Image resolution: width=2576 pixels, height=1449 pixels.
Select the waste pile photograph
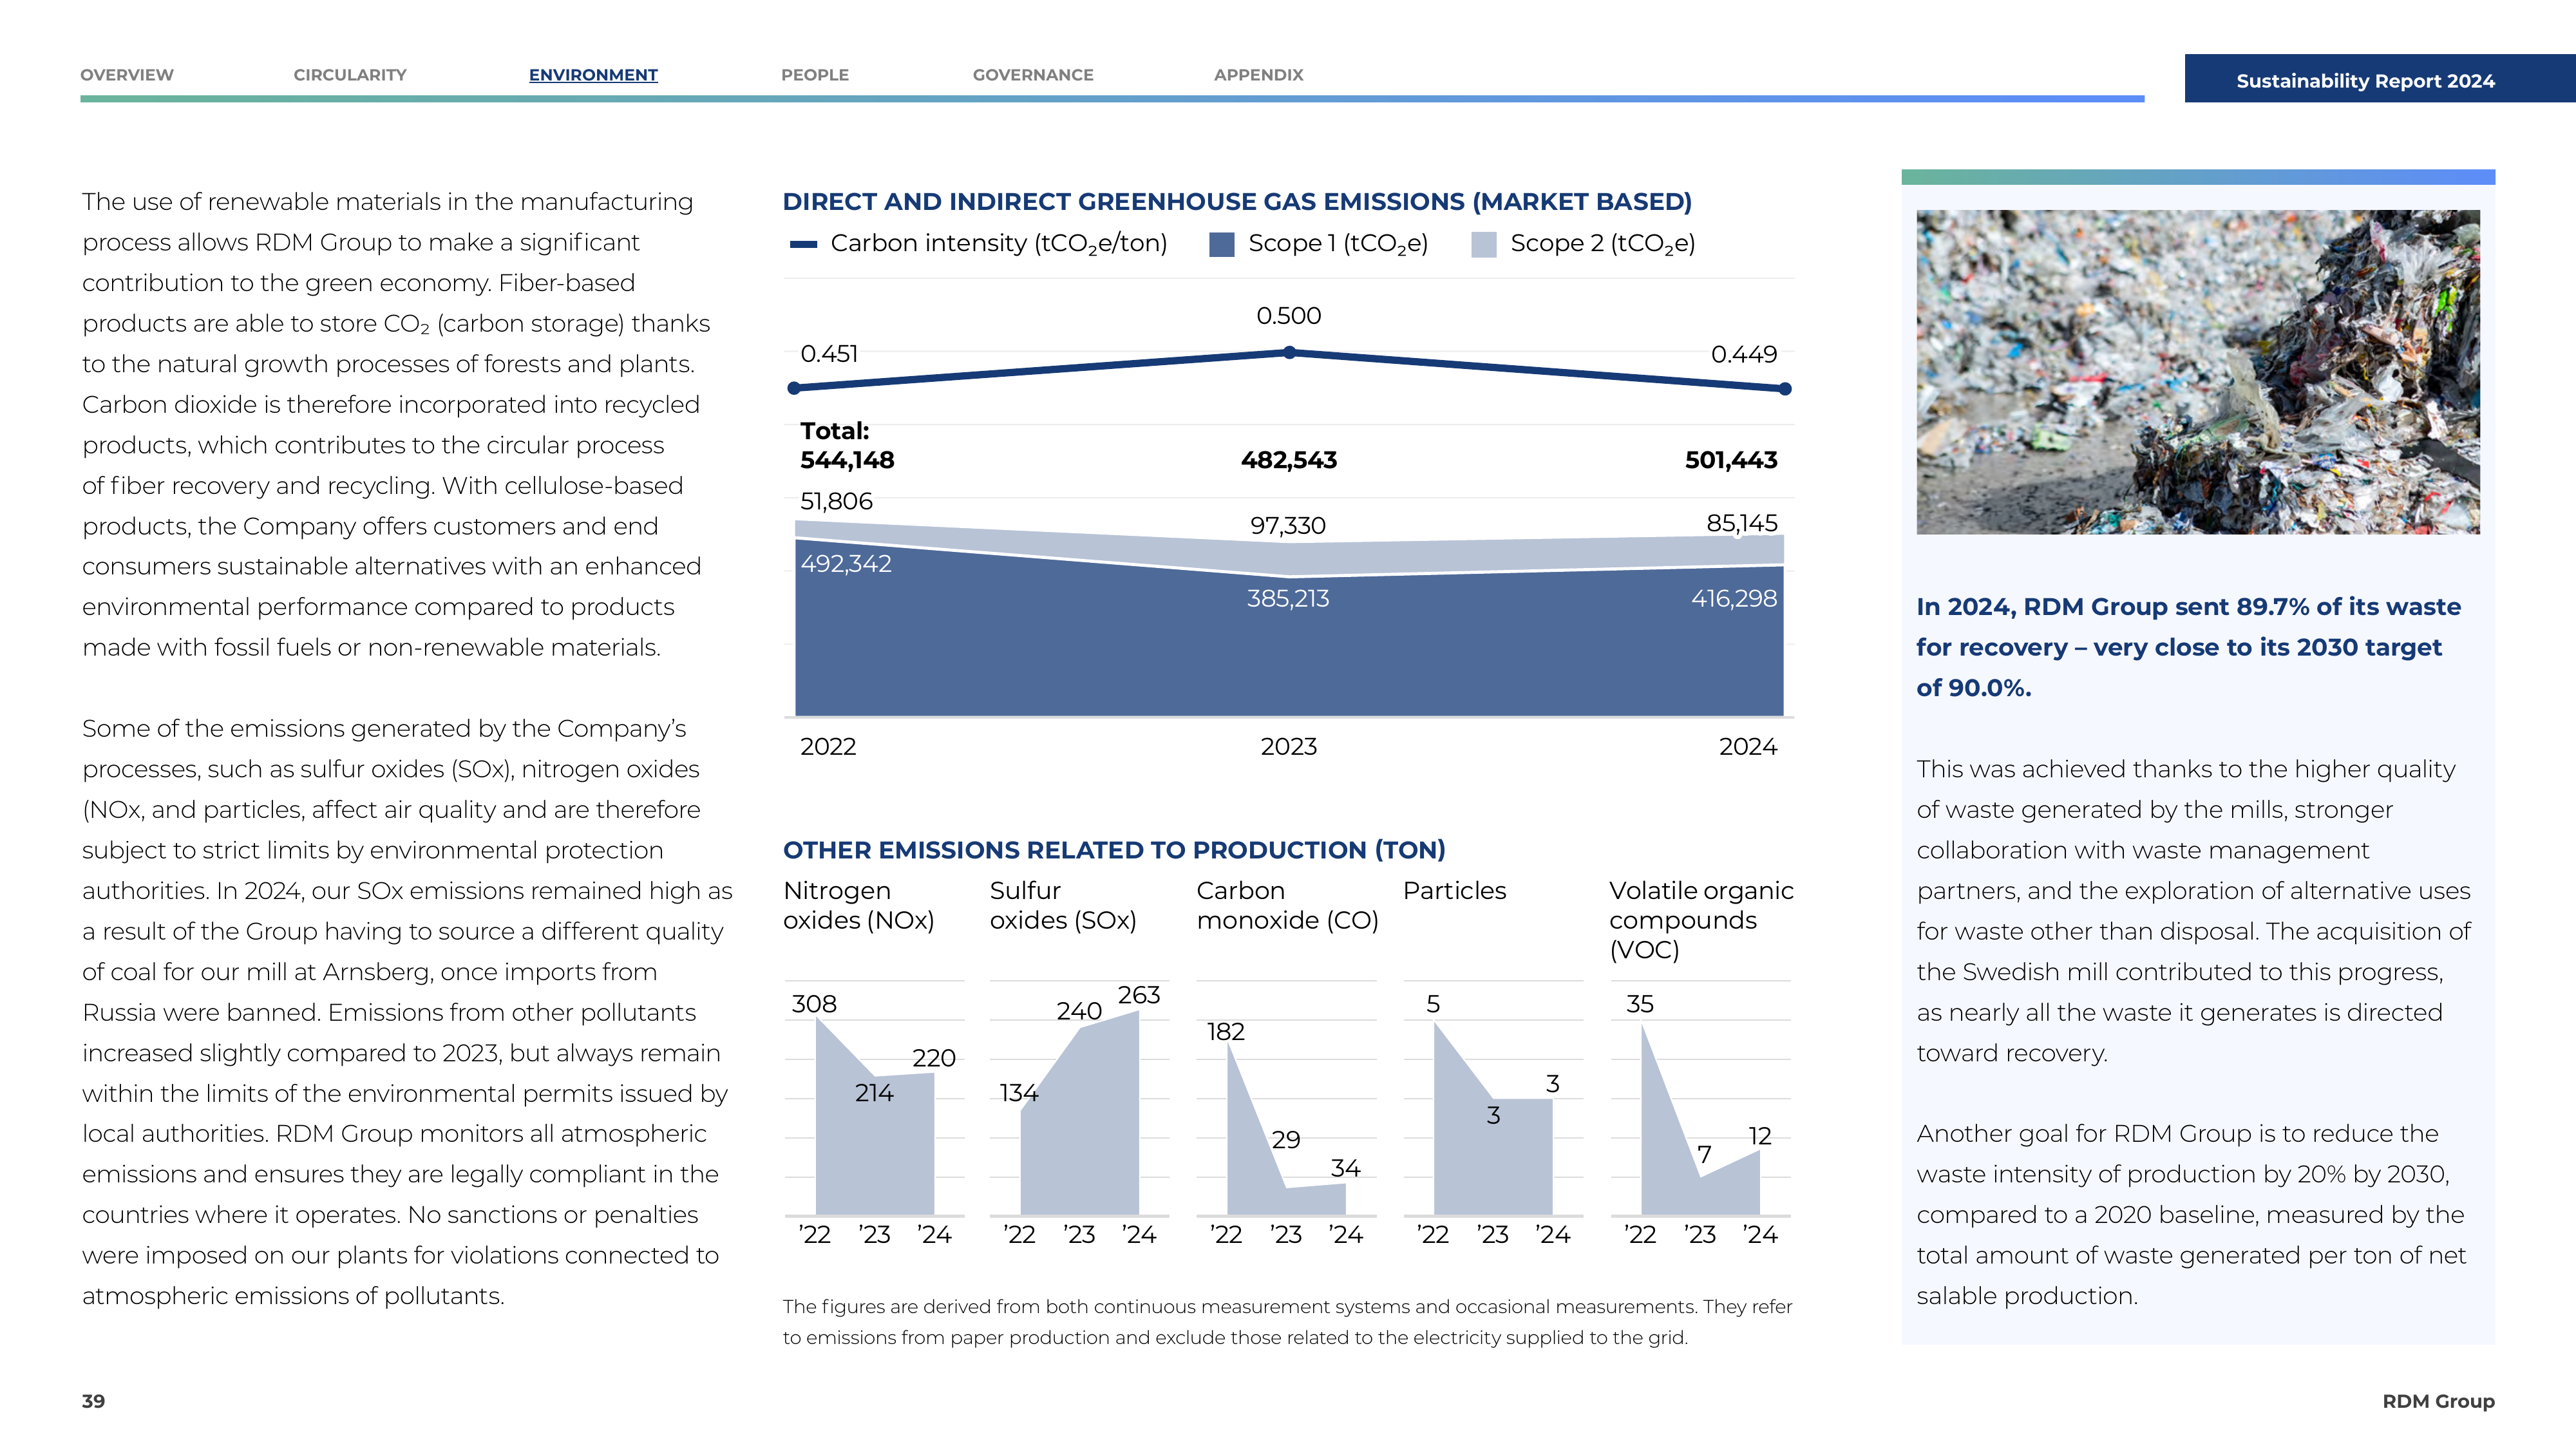tap(2198, 372)
